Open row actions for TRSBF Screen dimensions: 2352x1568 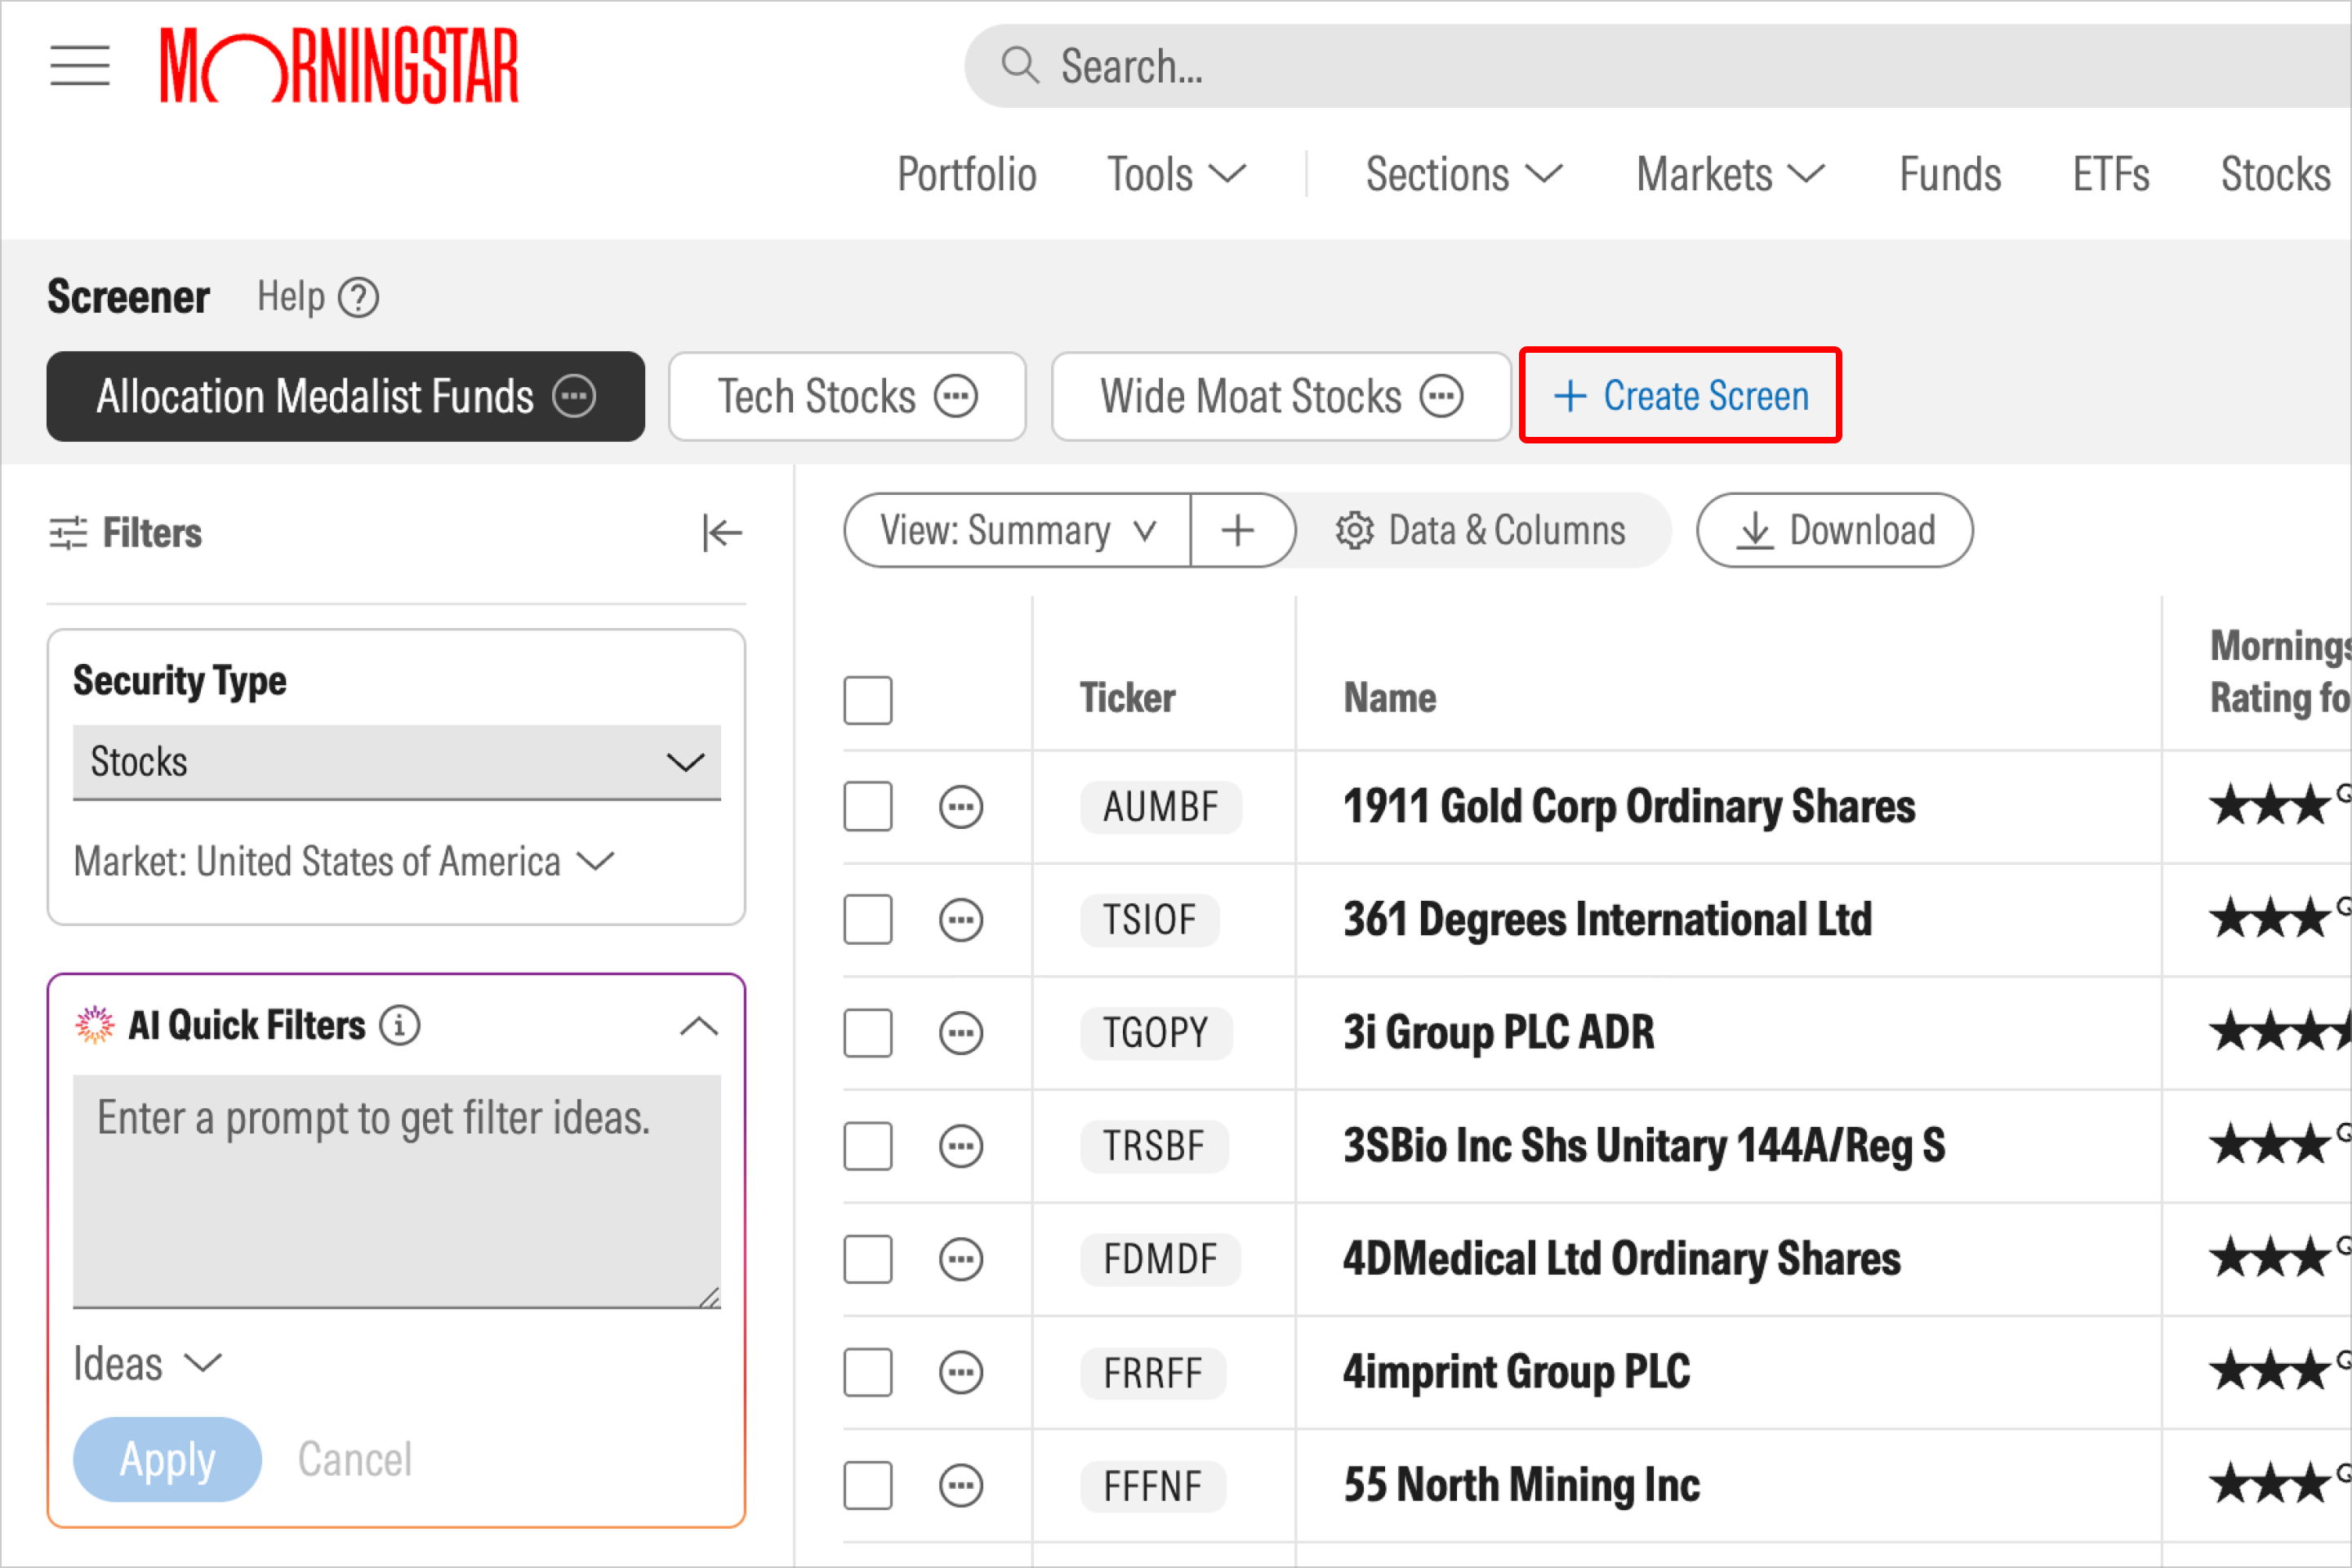point(961,1146)
